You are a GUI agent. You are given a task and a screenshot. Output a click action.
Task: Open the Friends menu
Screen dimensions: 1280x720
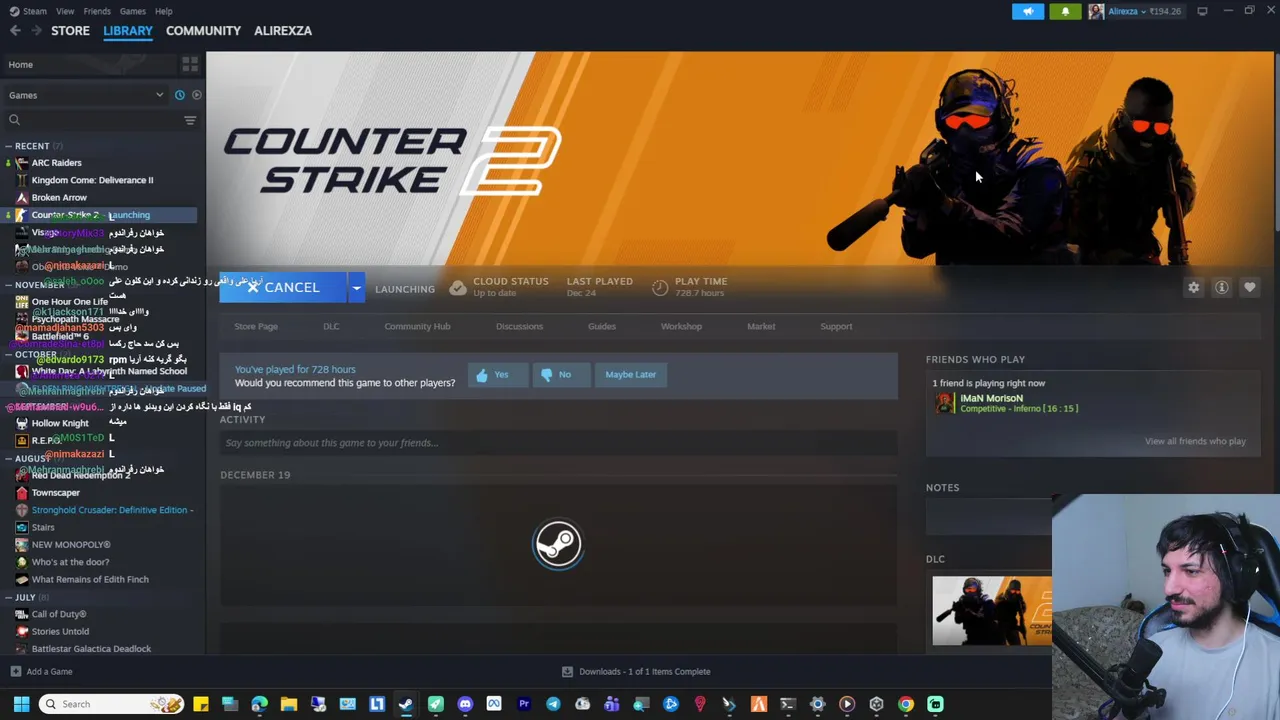[97, 11]
